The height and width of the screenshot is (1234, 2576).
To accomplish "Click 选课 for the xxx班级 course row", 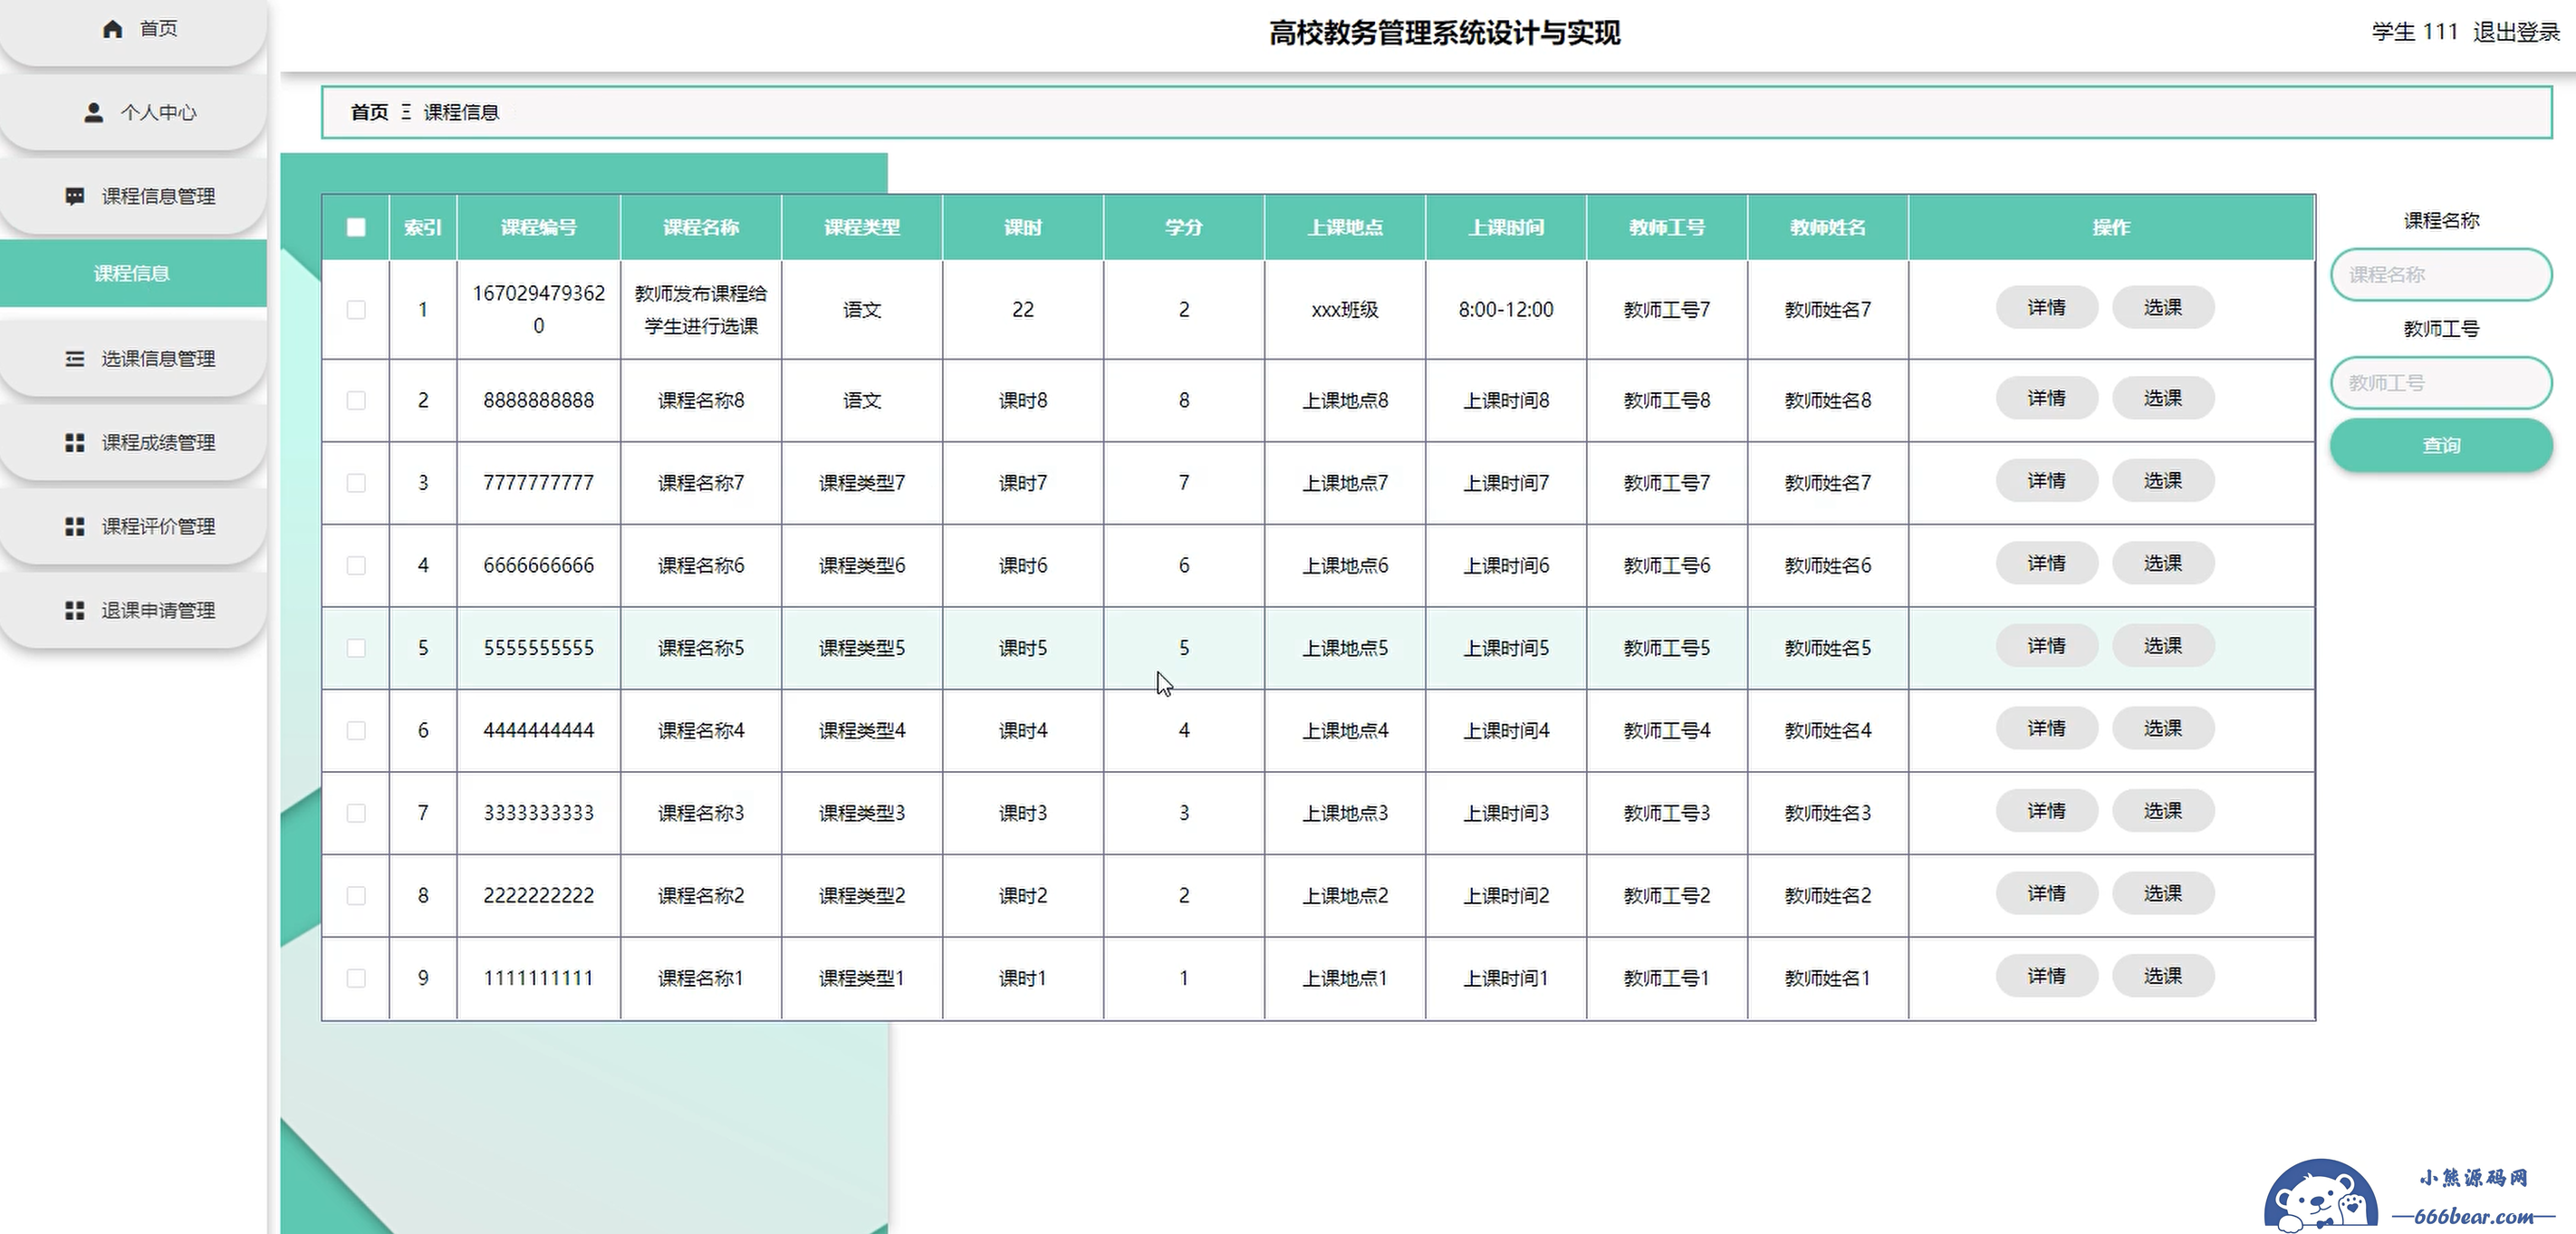I will point(2163,308).
